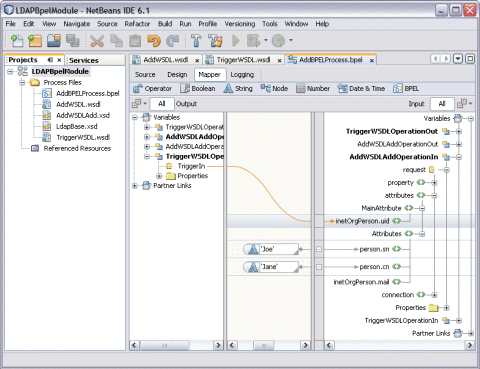Open the Operator mapper palette
The image size is (480, 369).
[x=152, y=89]
